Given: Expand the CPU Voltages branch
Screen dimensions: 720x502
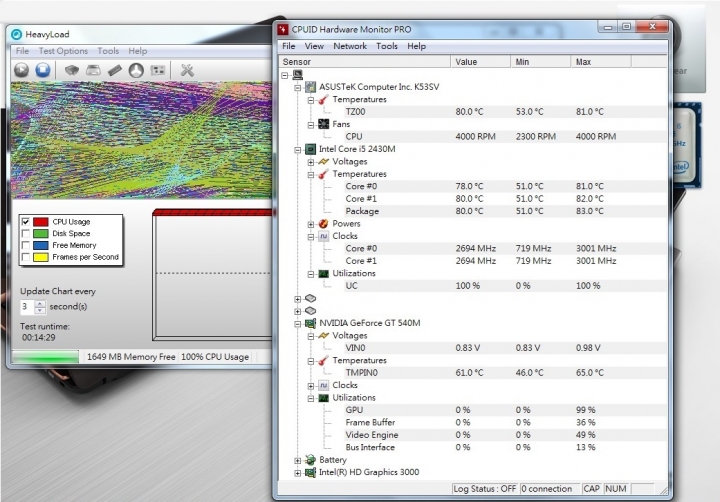Looking at the screenshot, I should (x=311, y=162).
